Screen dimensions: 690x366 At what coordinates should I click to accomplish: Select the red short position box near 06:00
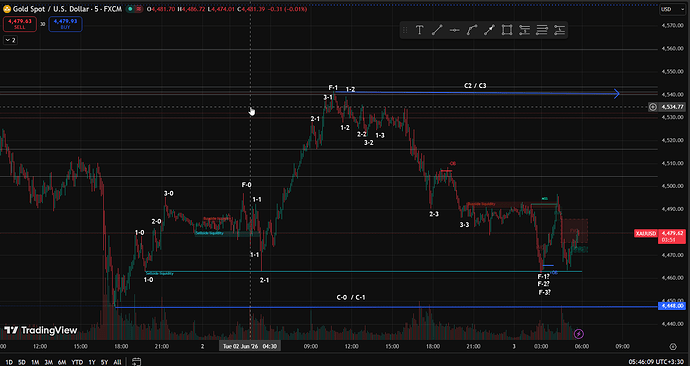(x=575, y=231)
